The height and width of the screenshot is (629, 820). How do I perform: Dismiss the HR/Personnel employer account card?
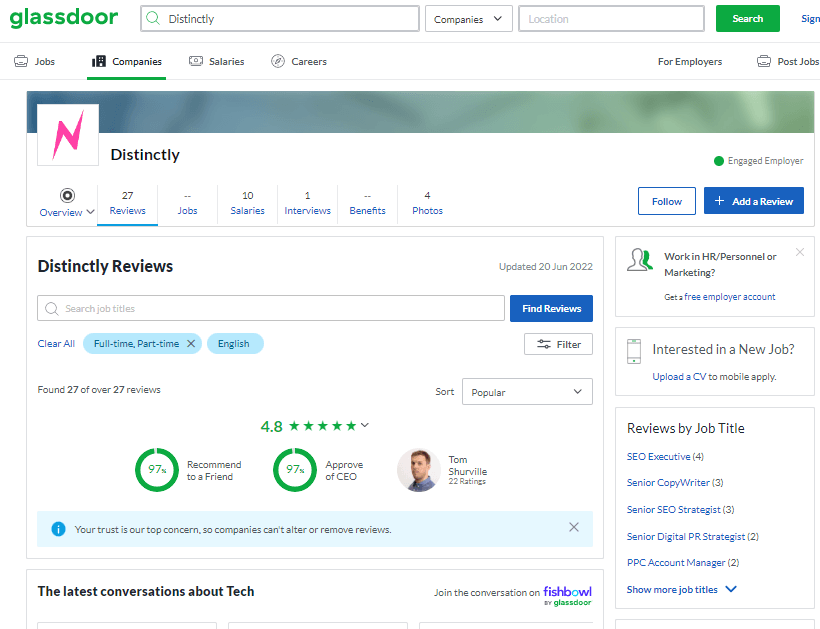(800, 252)
